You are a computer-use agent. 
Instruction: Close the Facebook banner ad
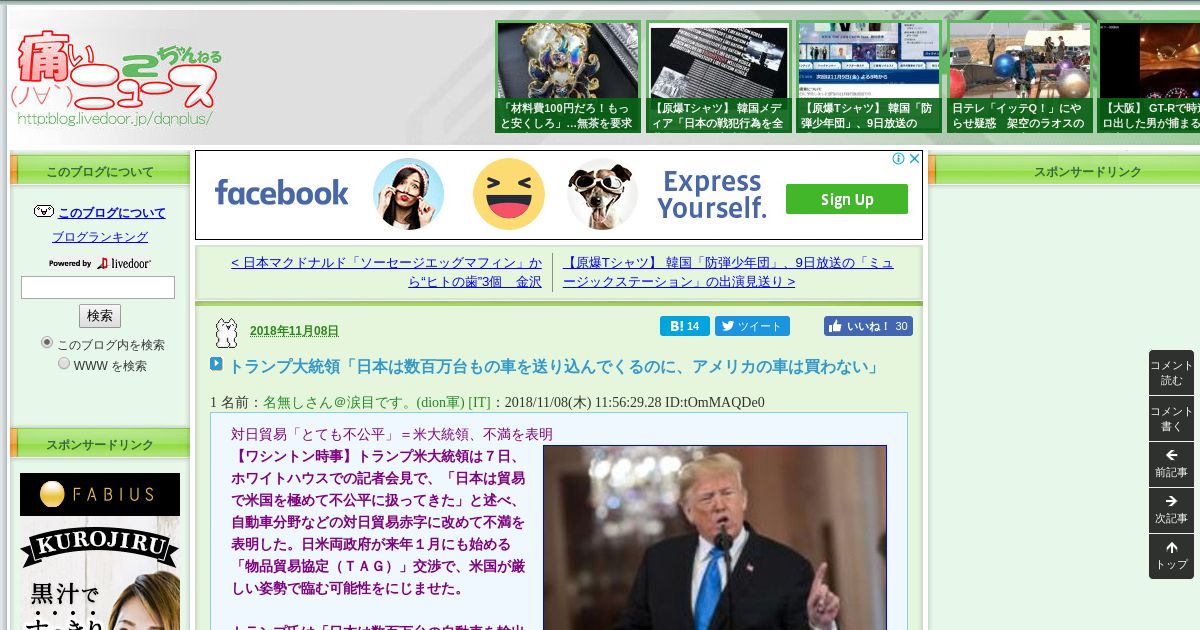tap(914, 158)
